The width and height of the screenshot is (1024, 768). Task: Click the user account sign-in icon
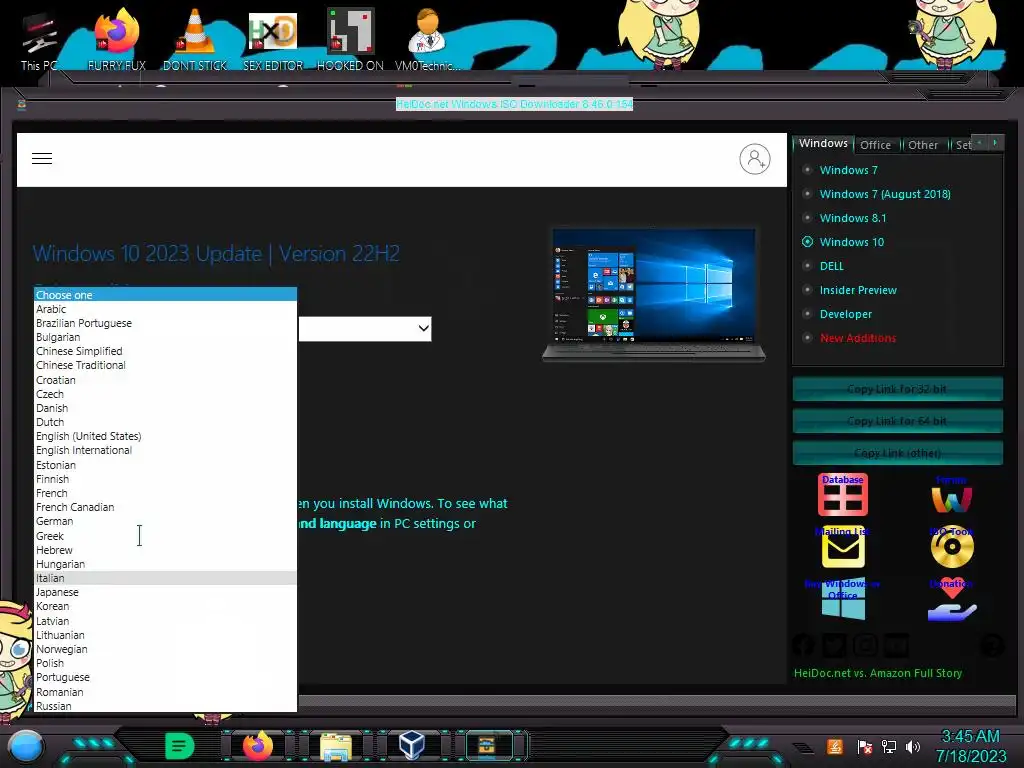[754, 159]
